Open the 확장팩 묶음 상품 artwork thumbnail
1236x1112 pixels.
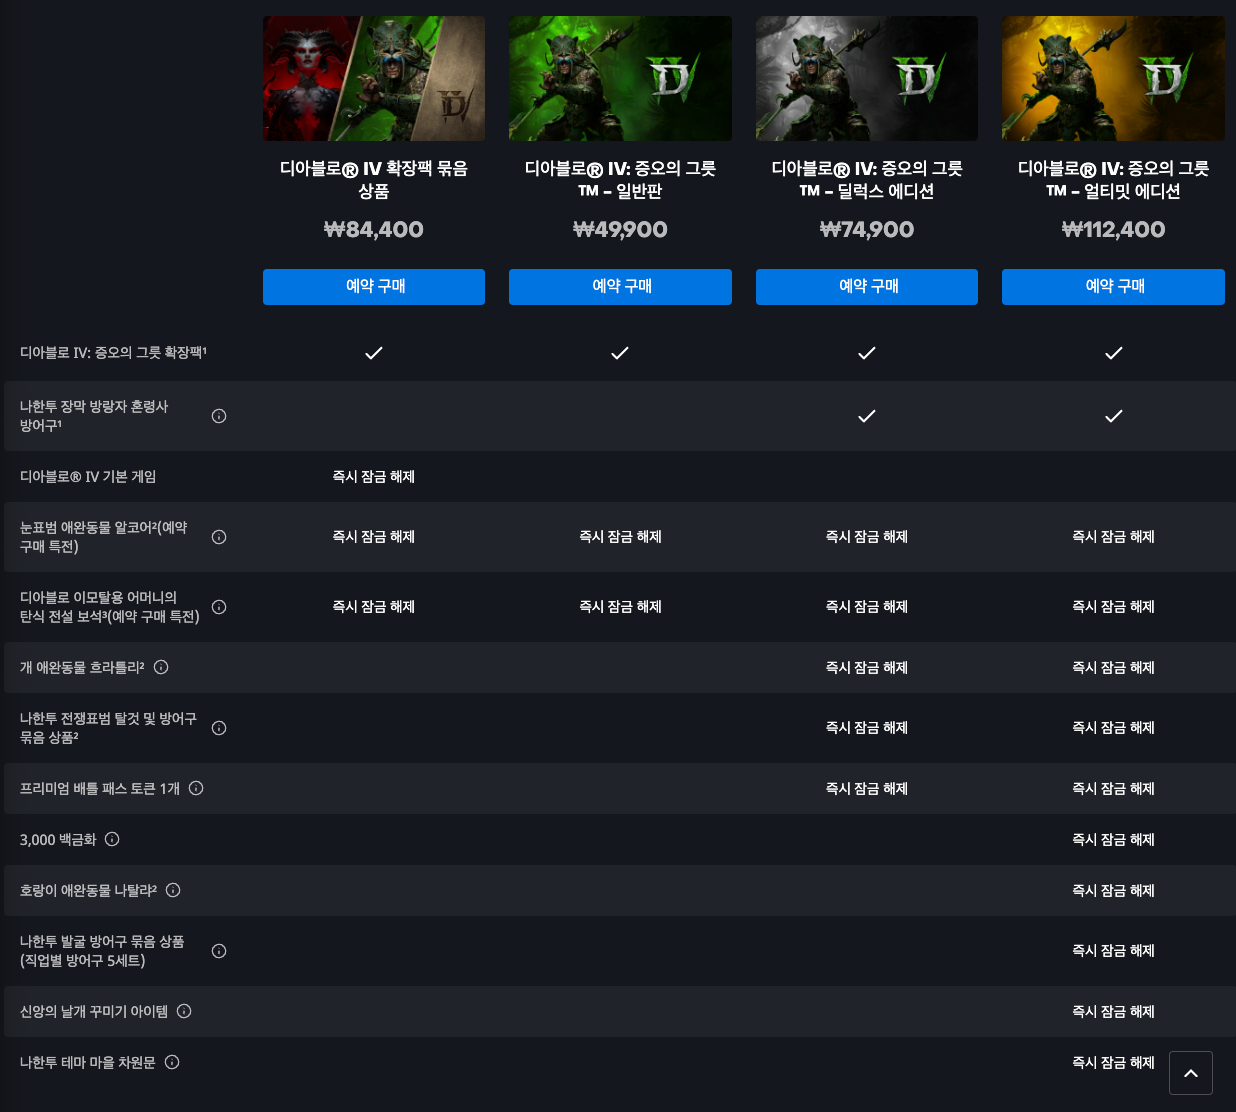click(x=374, y=78)
